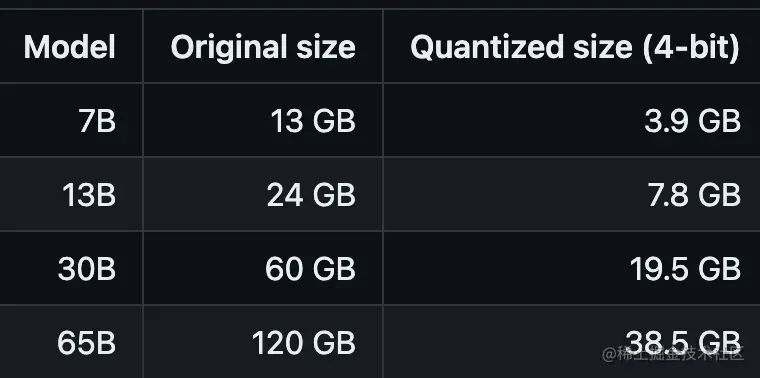Click the watermark text in the corner
Viewport: 760px width, 378px height.
673,354
